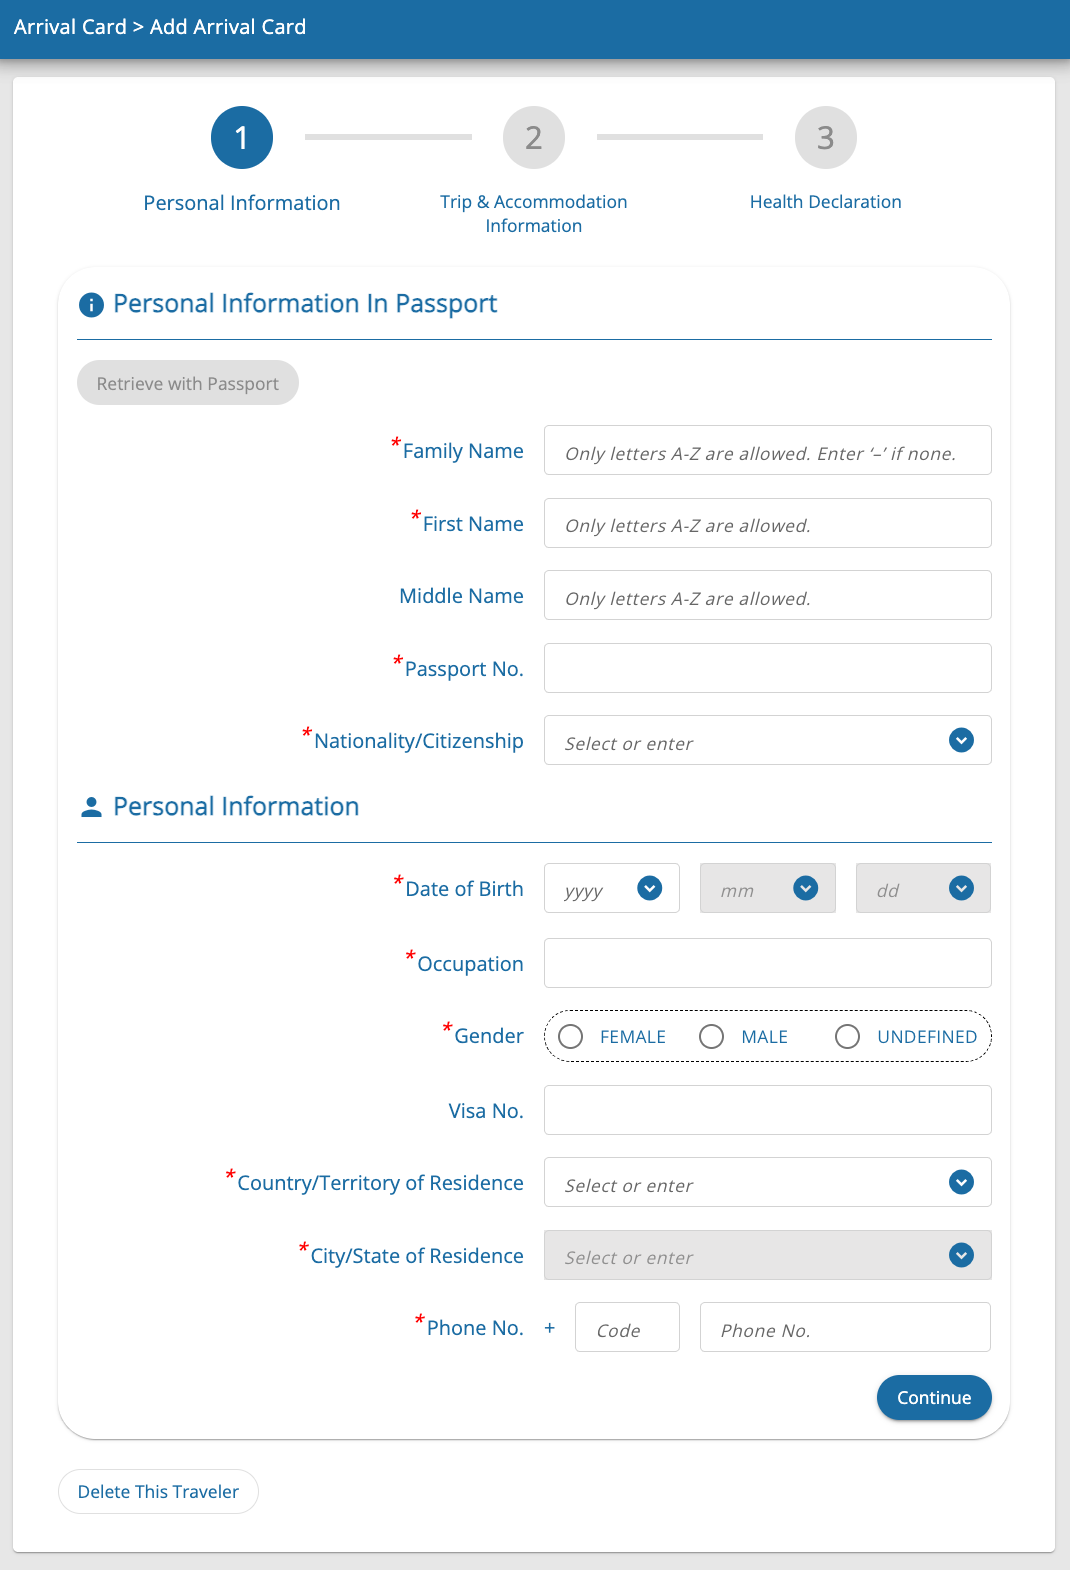This screenshot has height=1570, width=1070.
Task: Open Country/Territory of Residence dropdown
Action: coord(961,1183)
